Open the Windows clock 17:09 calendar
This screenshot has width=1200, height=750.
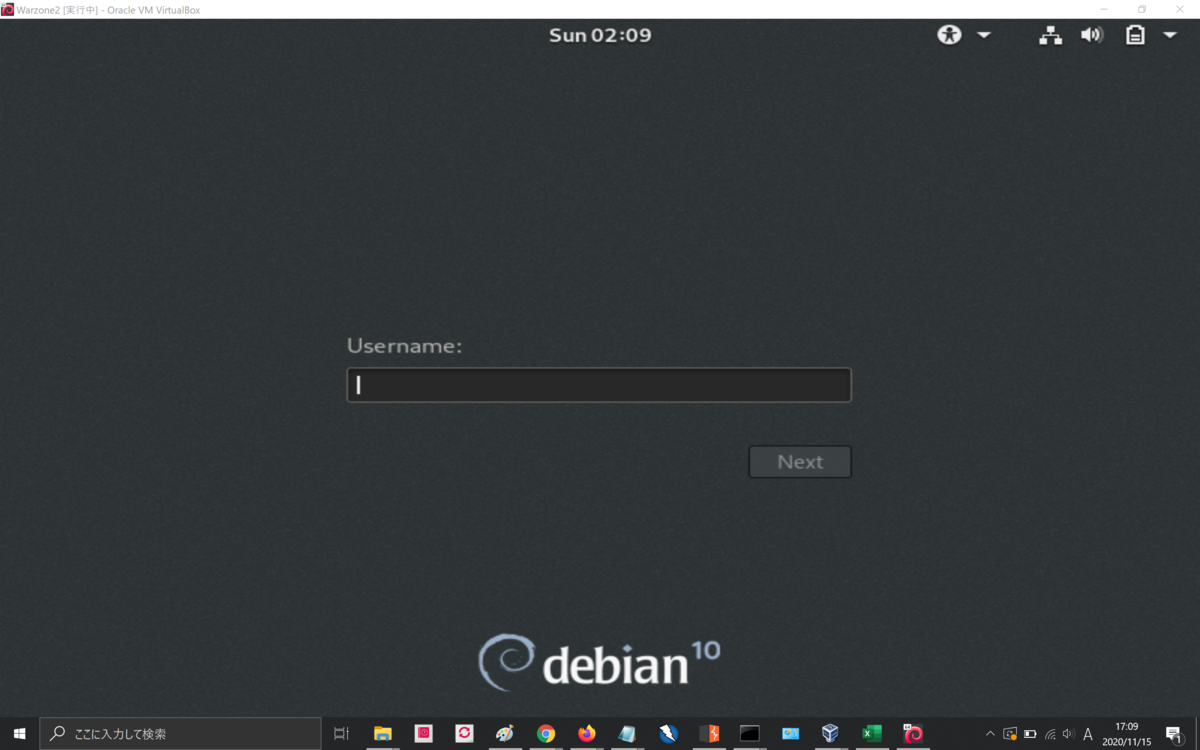coord(1127,734)
